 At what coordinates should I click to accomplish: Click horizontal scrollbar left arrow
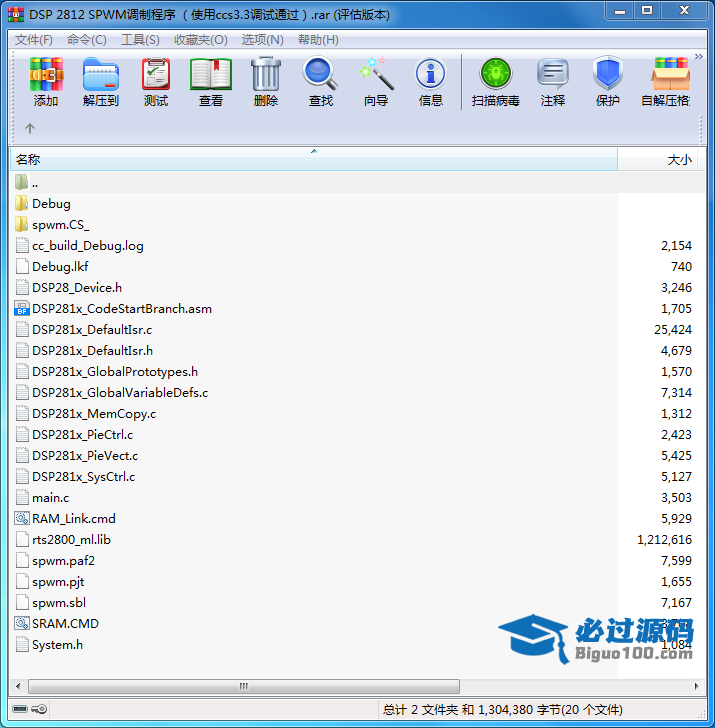tap(18, 686)
